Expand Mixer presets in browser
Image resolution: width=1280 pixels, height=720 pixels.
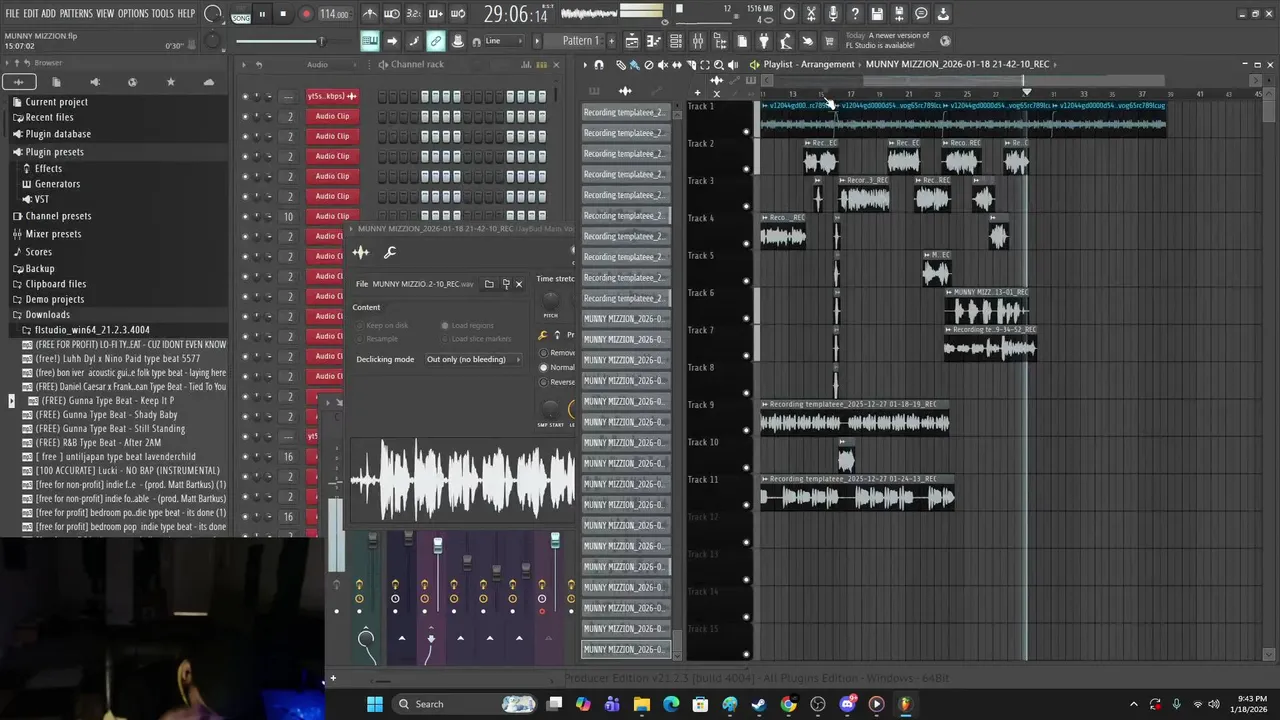(x=53, y=234)
